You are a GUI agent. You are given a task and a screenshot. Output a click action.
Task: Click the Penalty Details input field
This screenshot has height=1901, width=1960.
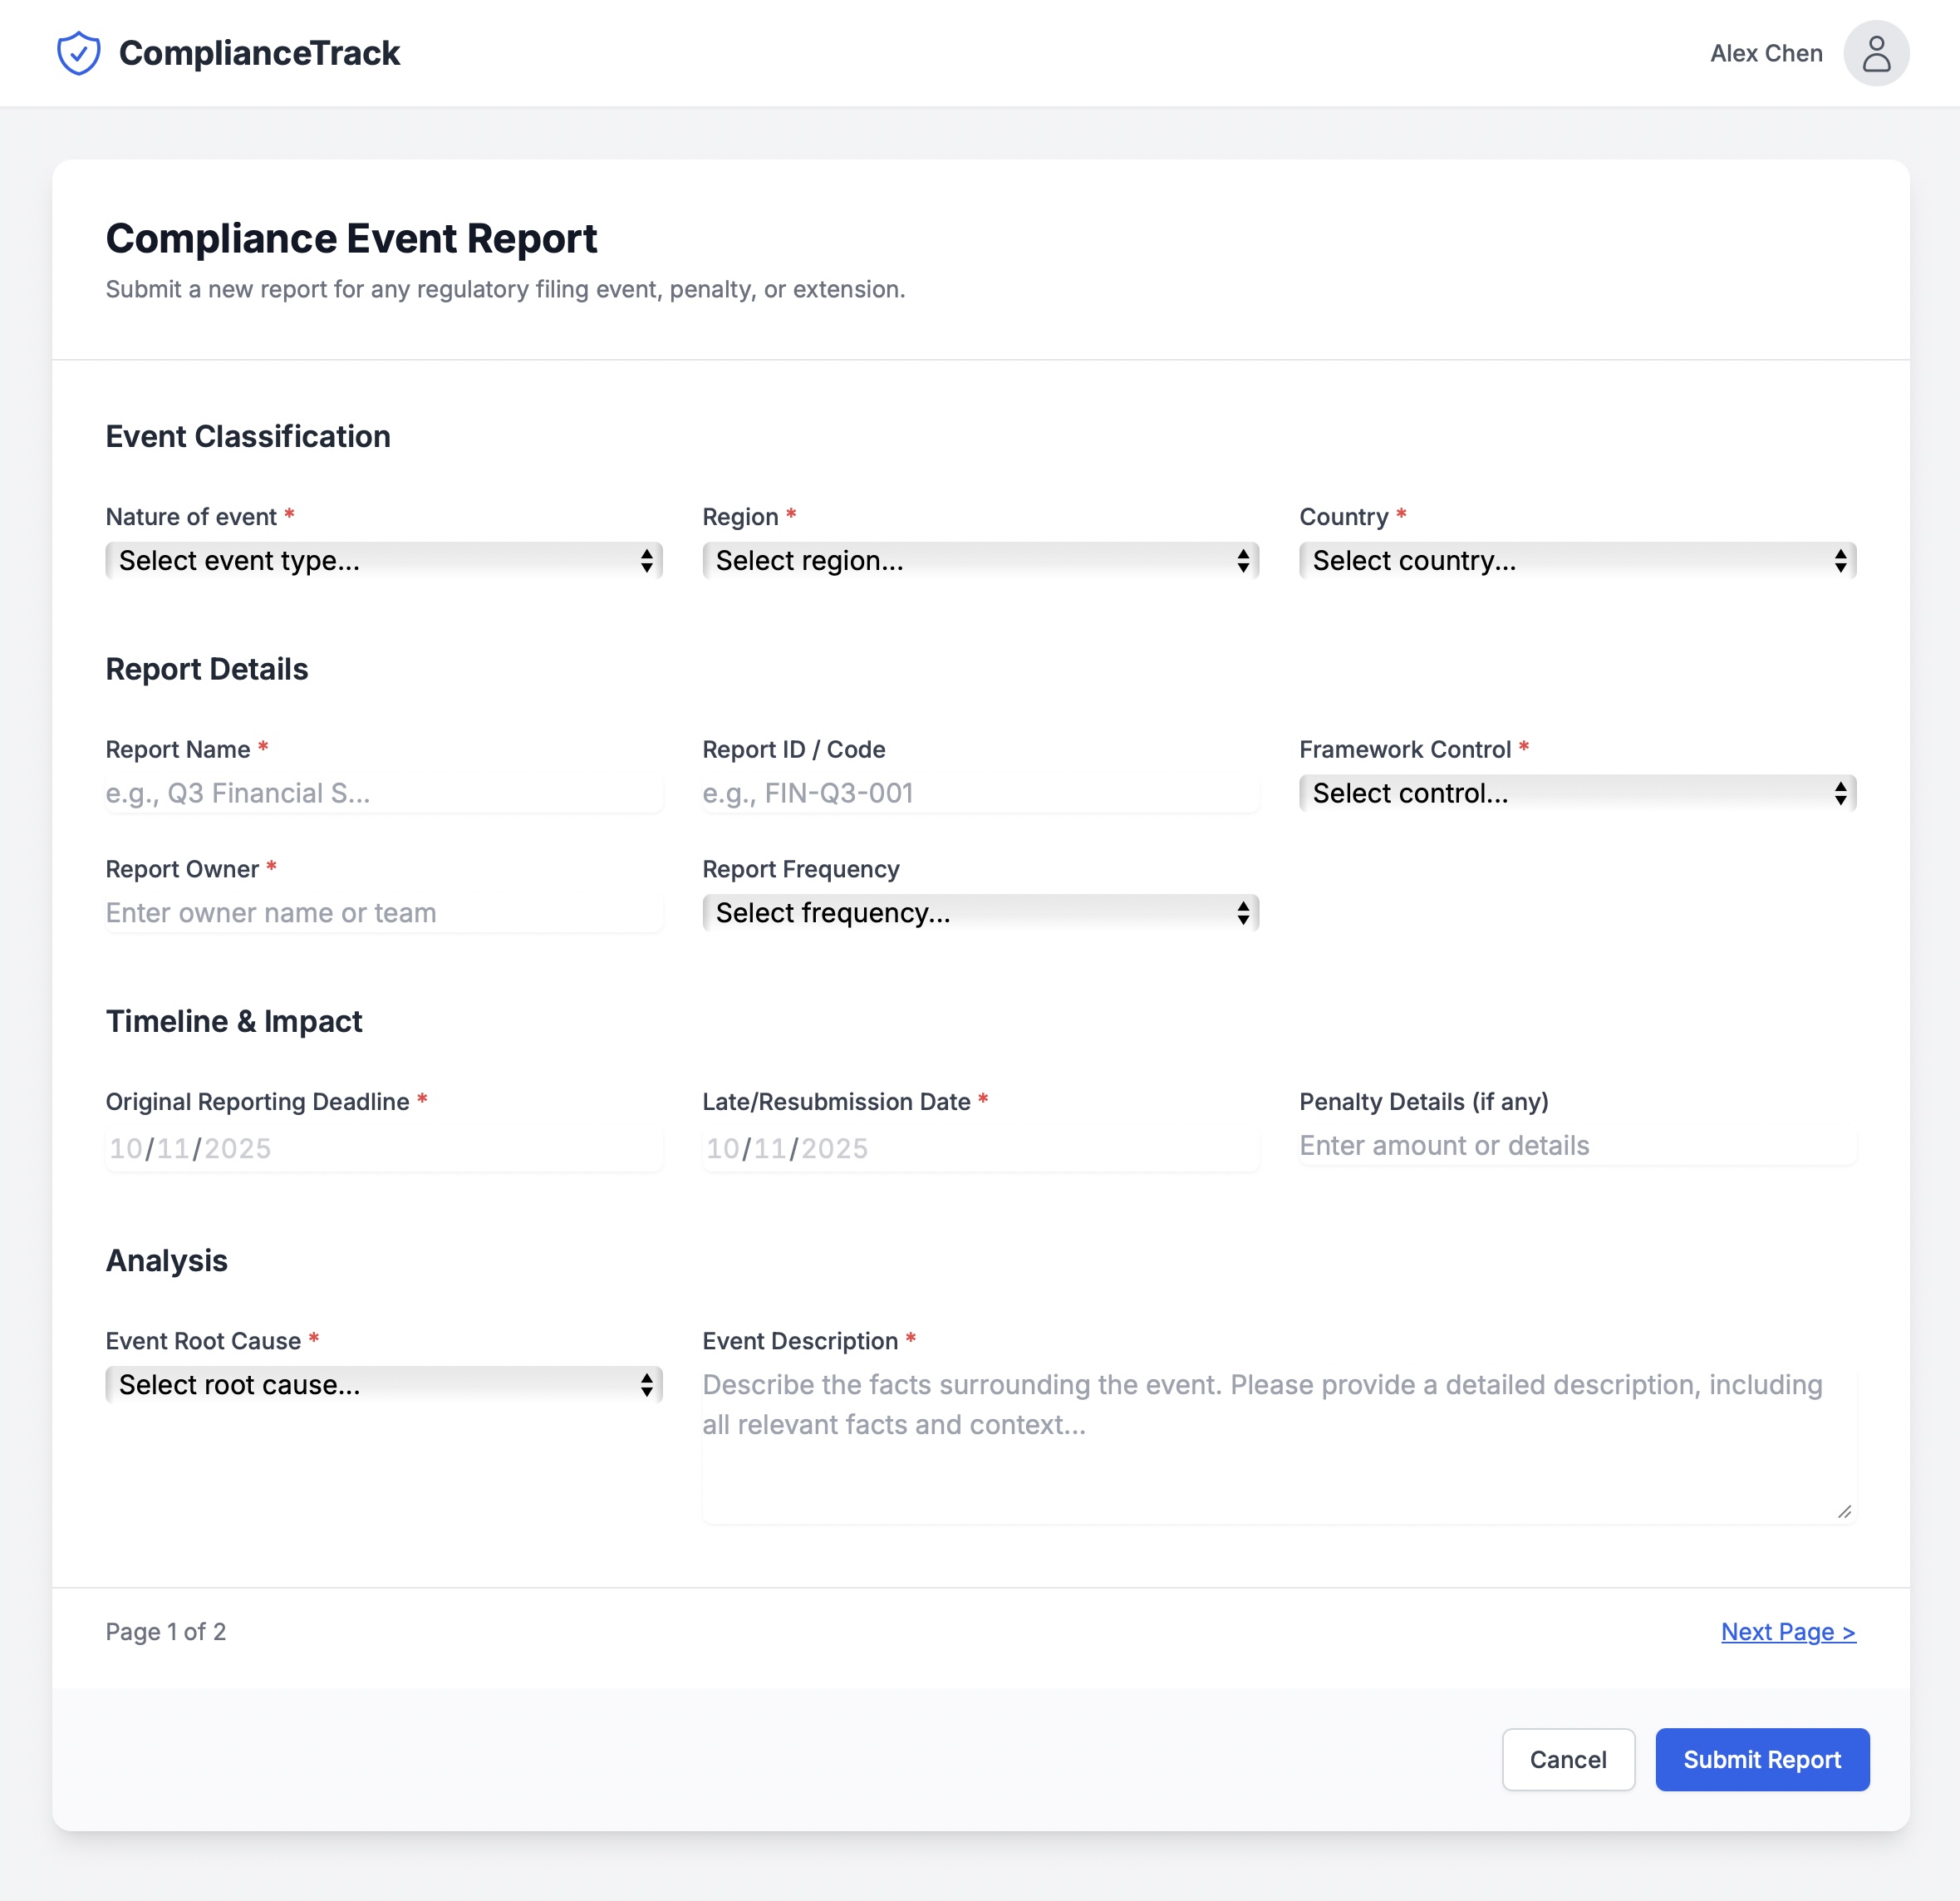(x=1577, y=1145)
